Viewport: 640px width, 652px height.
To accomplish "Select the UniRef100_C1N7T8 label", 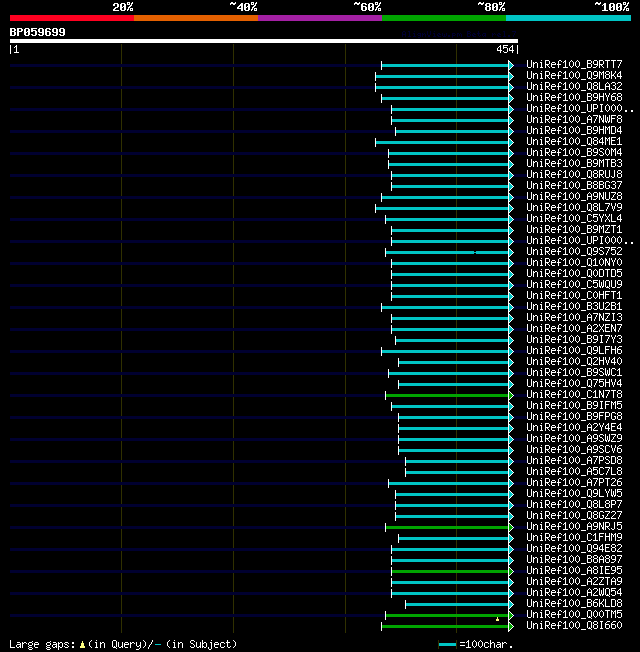I will 574,395.
